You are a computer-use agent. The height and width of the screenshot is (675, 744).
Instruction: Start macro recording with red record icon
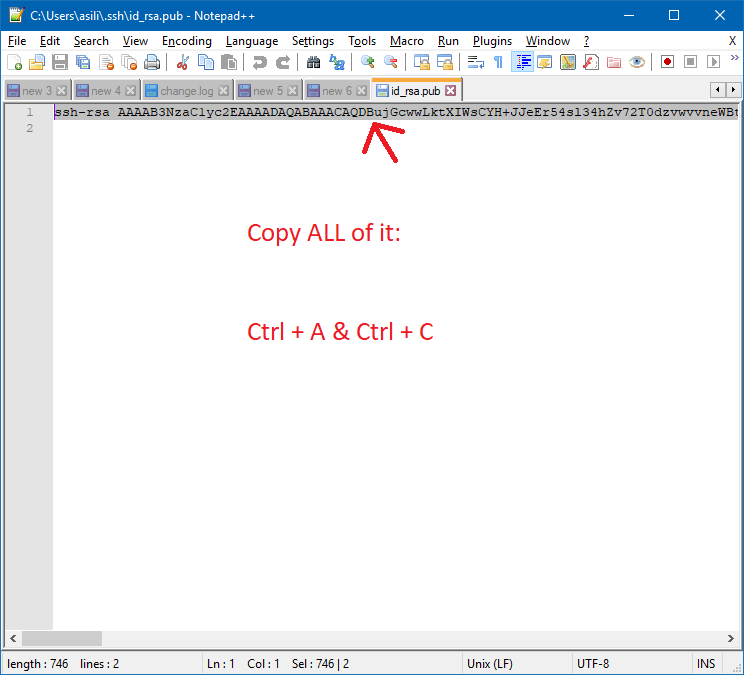click(x=667, y=62)
